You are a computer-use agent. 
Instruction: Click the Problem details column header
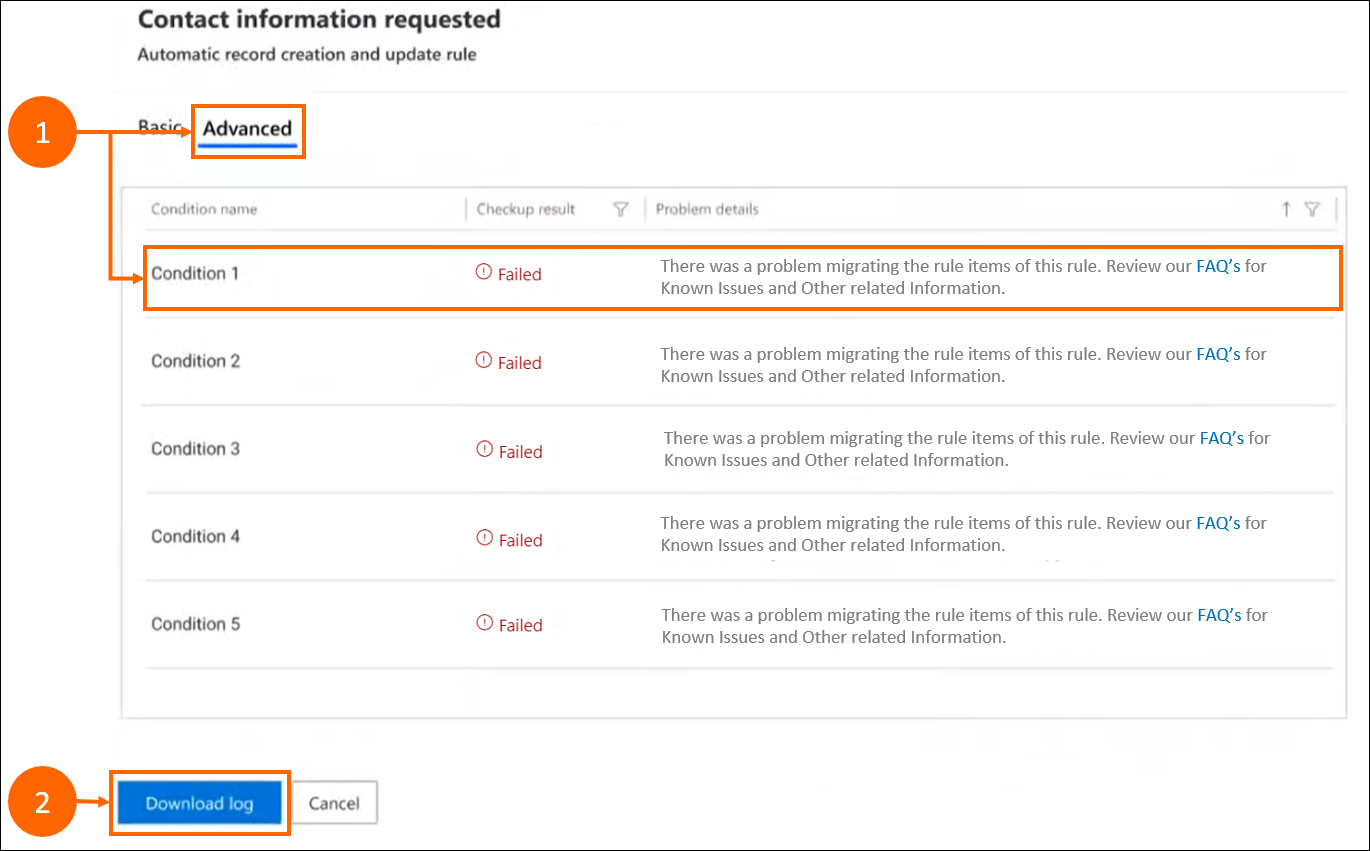[x=707, y=209]
